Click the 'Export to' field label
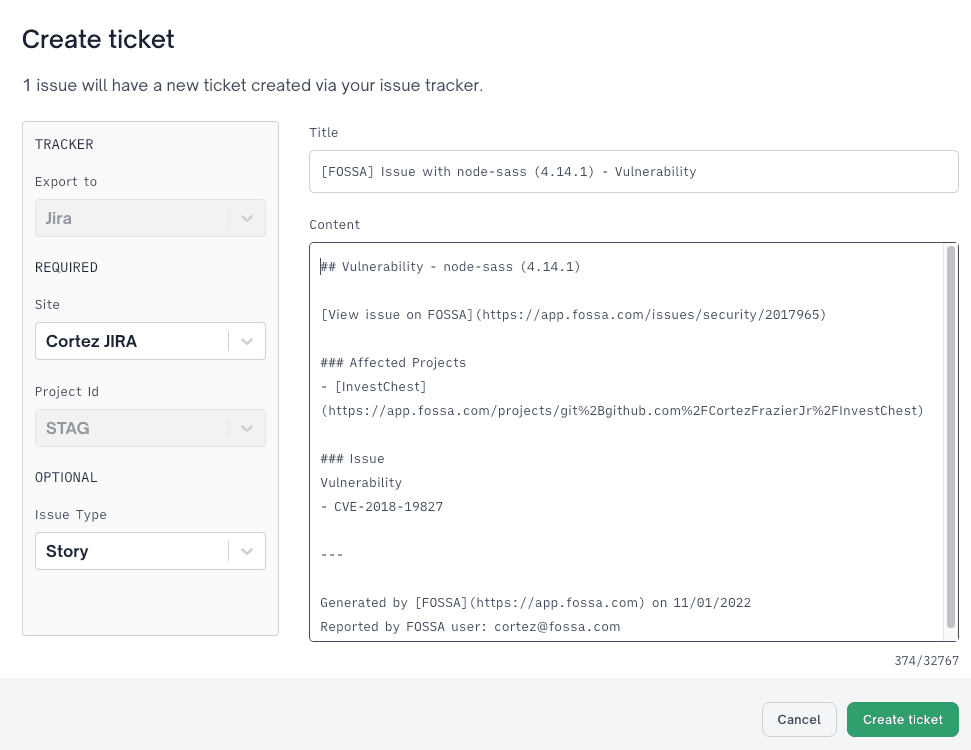The image size is (971, 750). click(x=66, y=181)
